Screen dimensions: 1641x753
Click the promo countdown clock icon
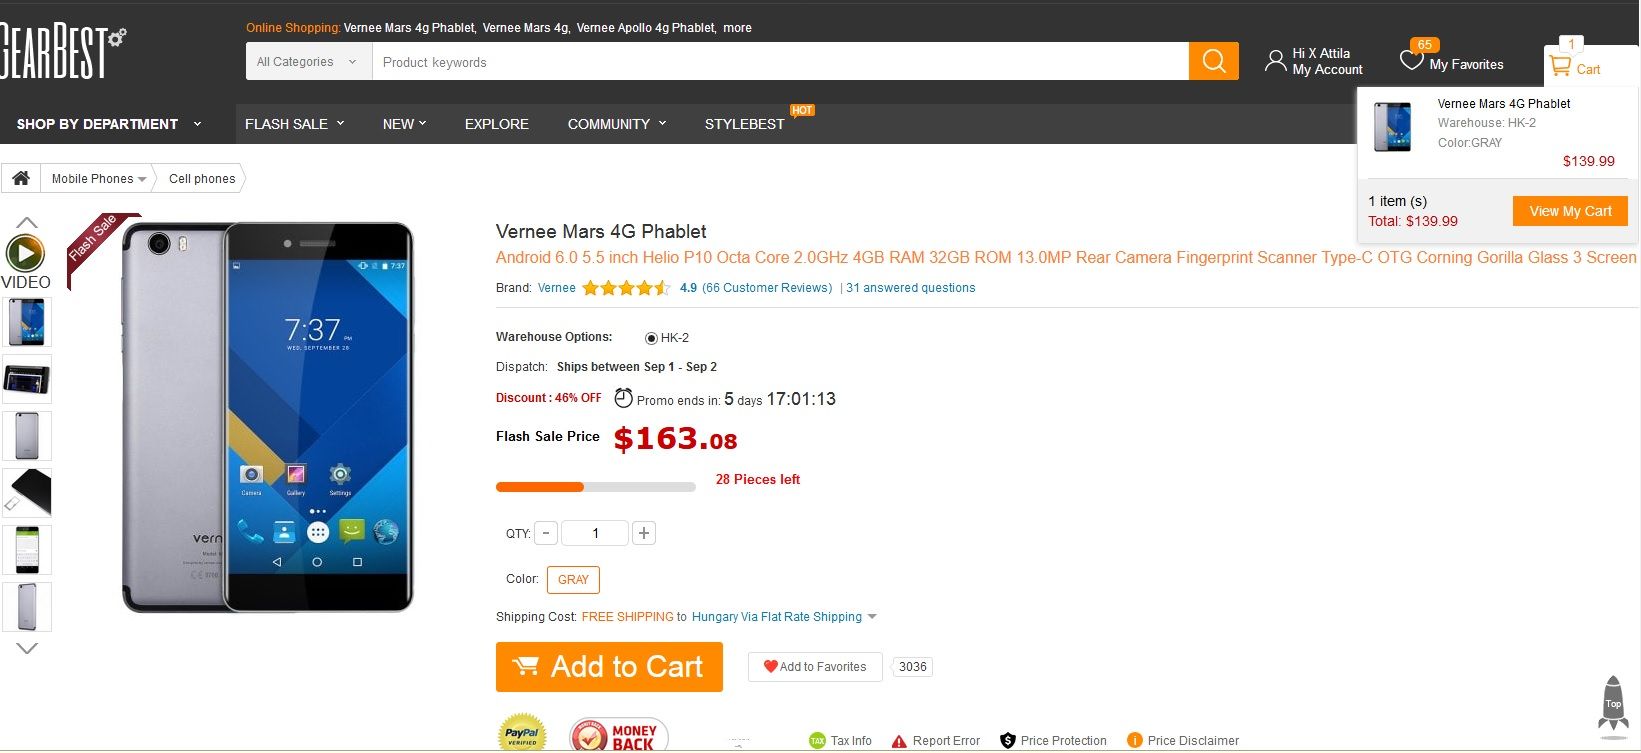tap(623, 398)
